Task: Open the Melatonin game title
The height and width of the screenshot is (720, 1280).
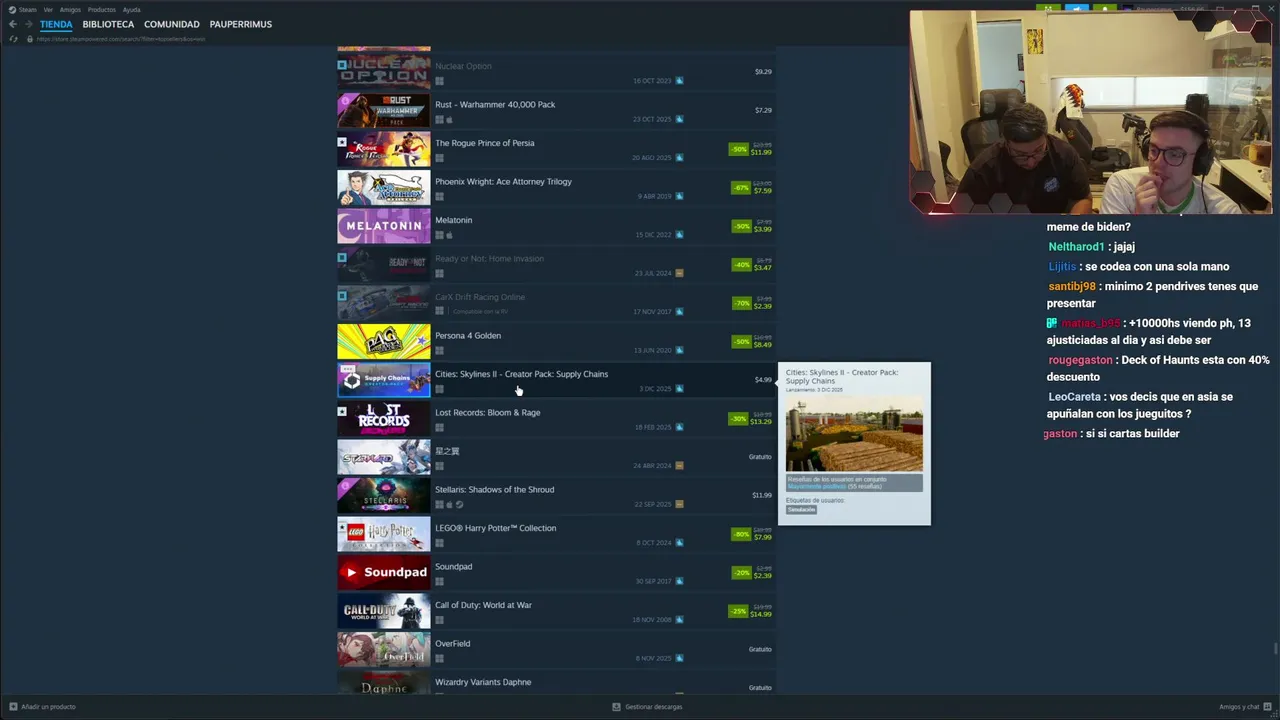Action: coord(453,220)
